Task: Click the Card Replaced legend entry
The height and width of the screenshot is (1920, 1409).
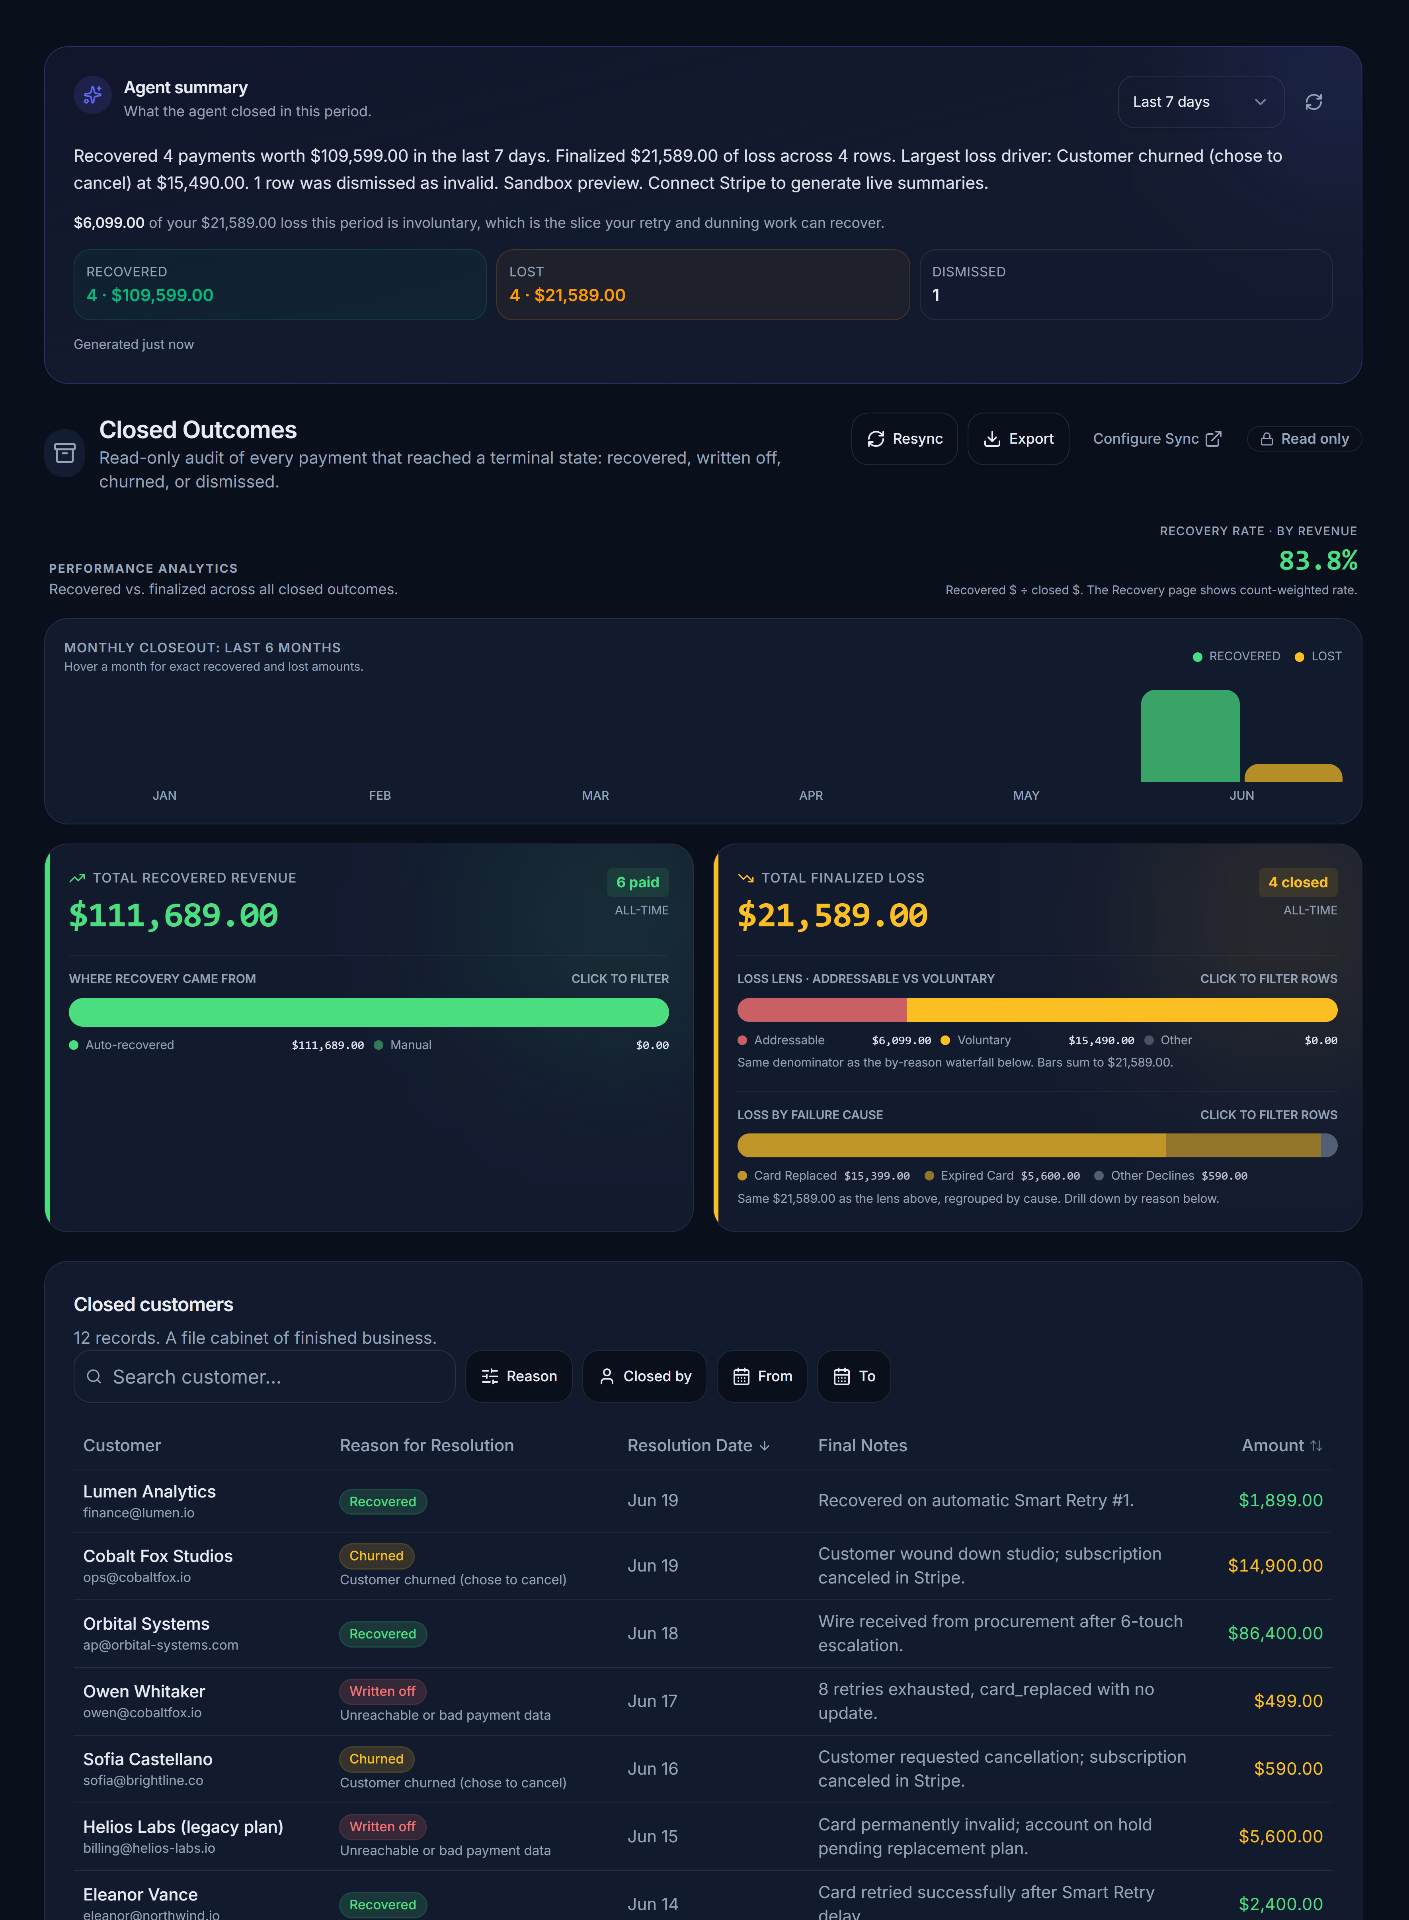Action: pyautogui.click(x=823, y=1176)
